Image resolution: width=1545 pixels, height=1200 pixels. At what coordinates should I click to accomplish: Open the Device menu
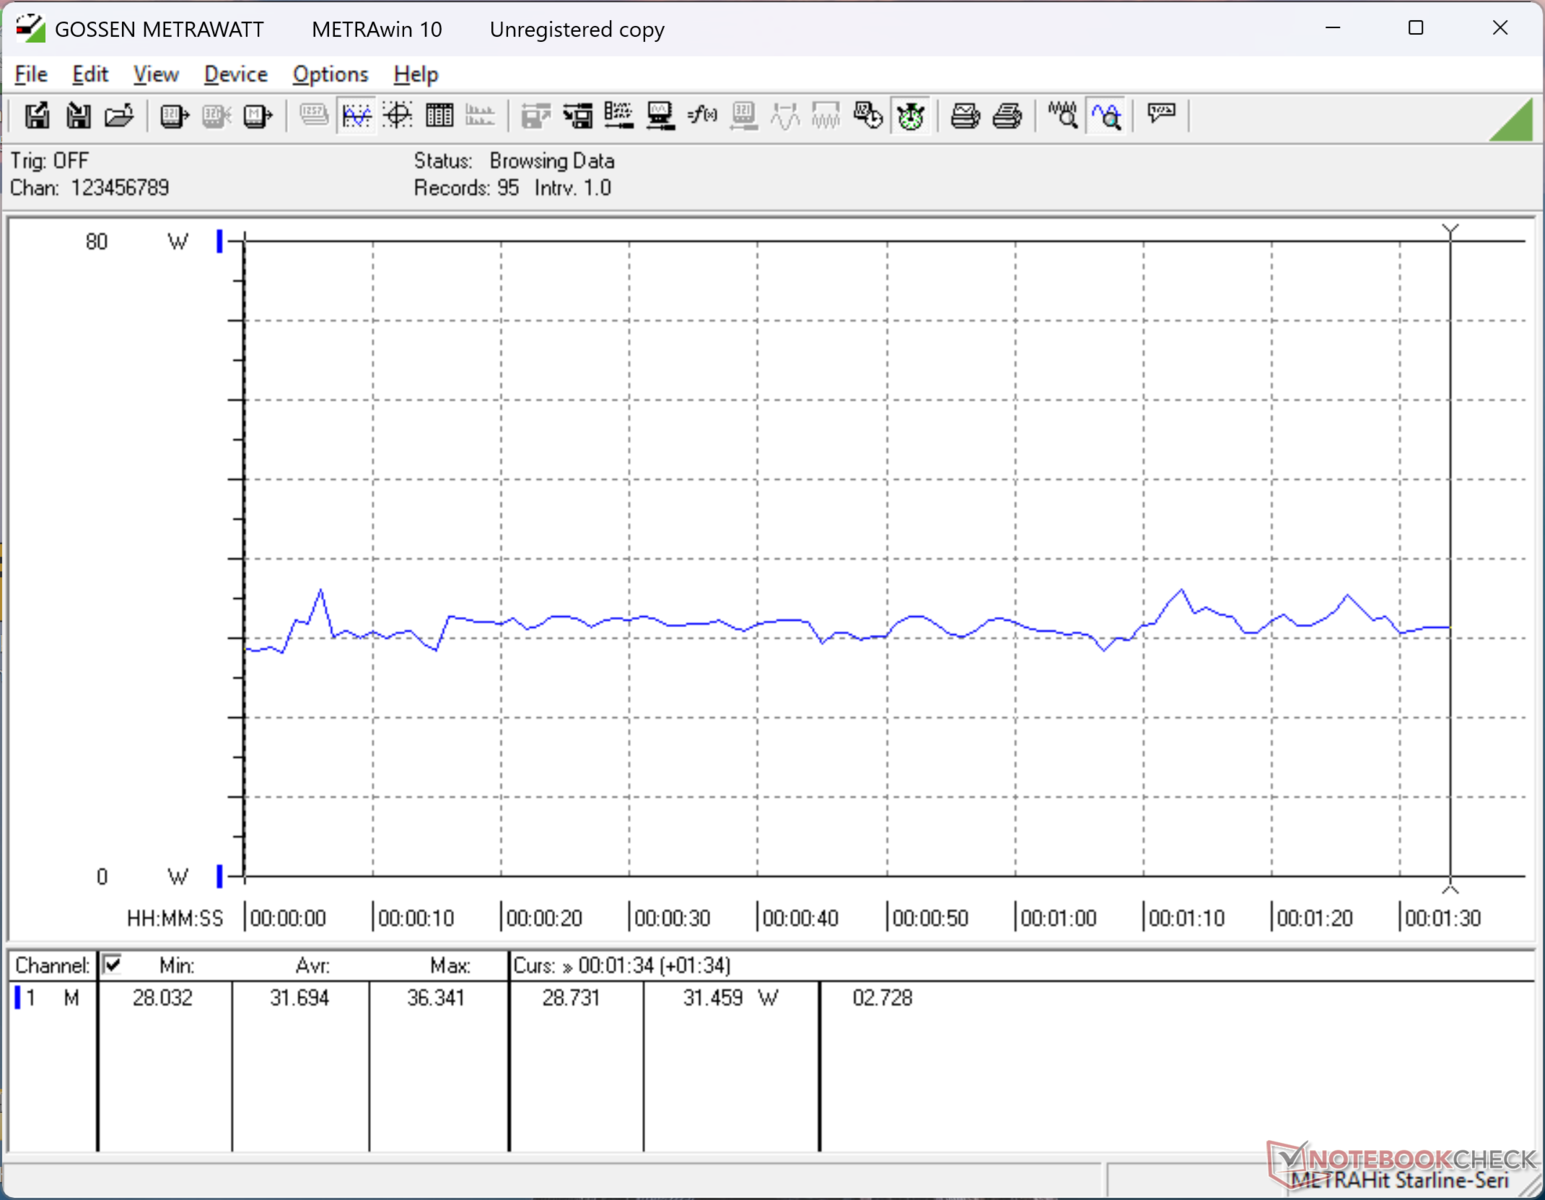tap(235, 74)
